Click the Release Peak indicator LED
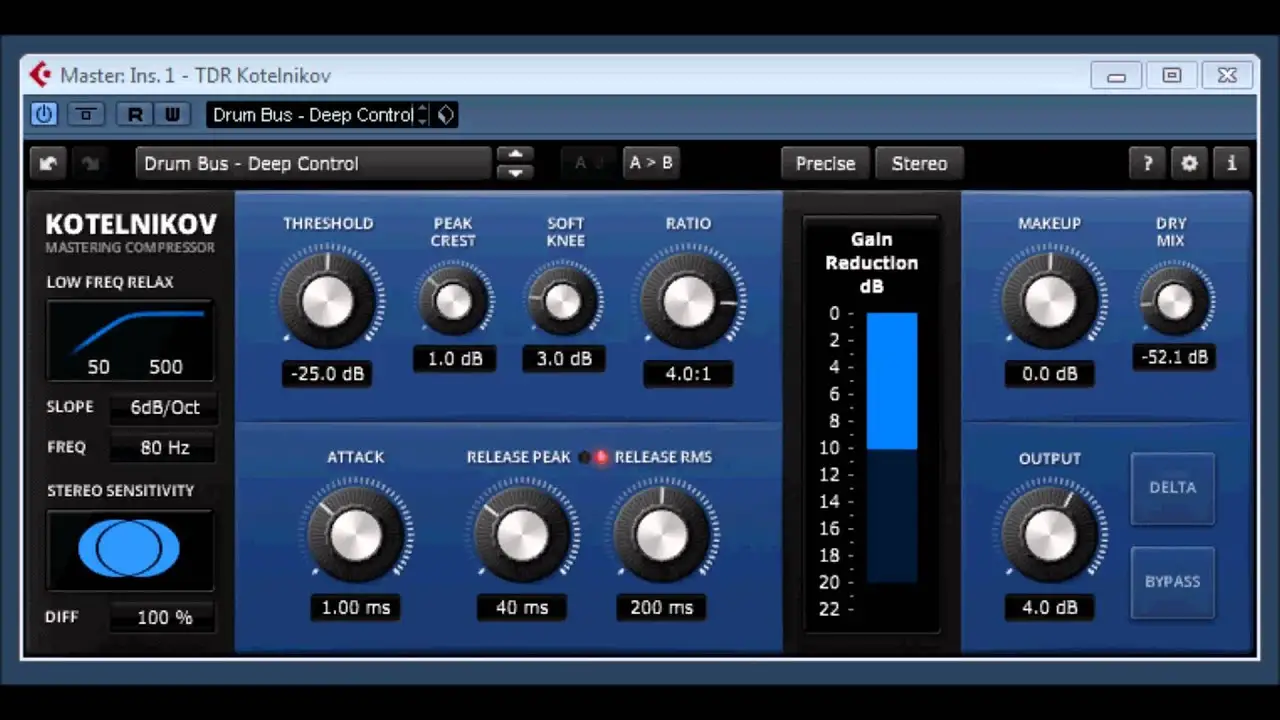 pos(585,457)
